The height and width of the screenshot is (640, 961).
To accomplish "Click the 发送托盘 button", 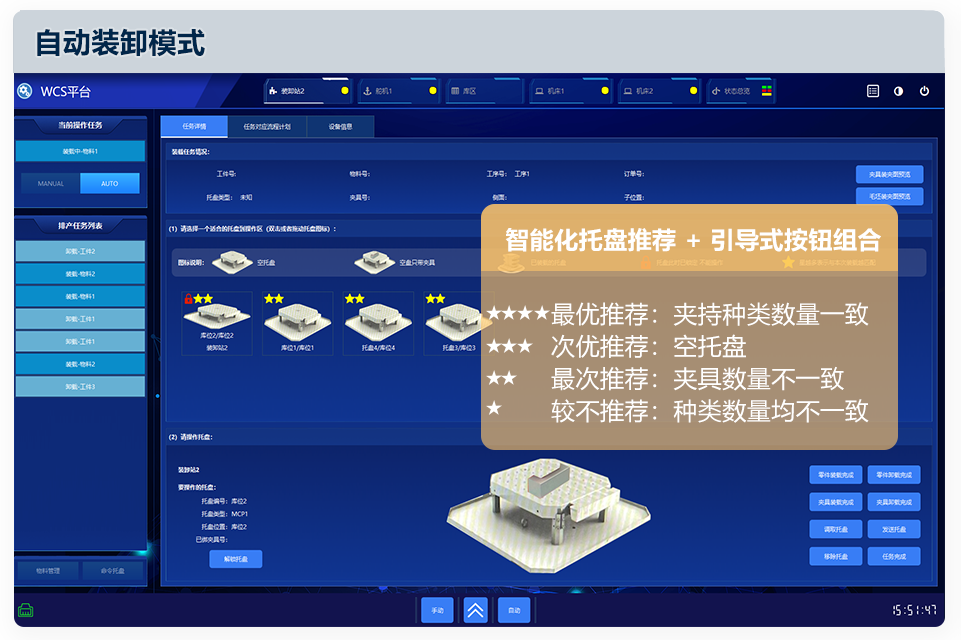I will coord(894,529).
